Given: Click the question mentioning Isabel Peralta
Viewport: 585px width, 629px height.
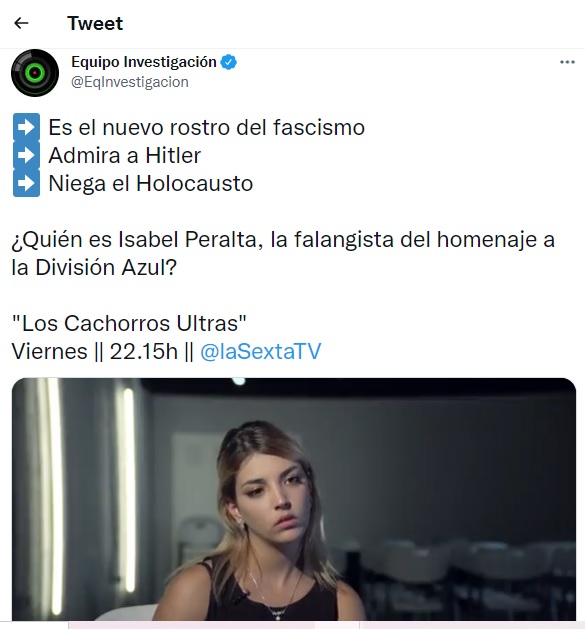Looking at the screenshot, I should pos(283,254).
